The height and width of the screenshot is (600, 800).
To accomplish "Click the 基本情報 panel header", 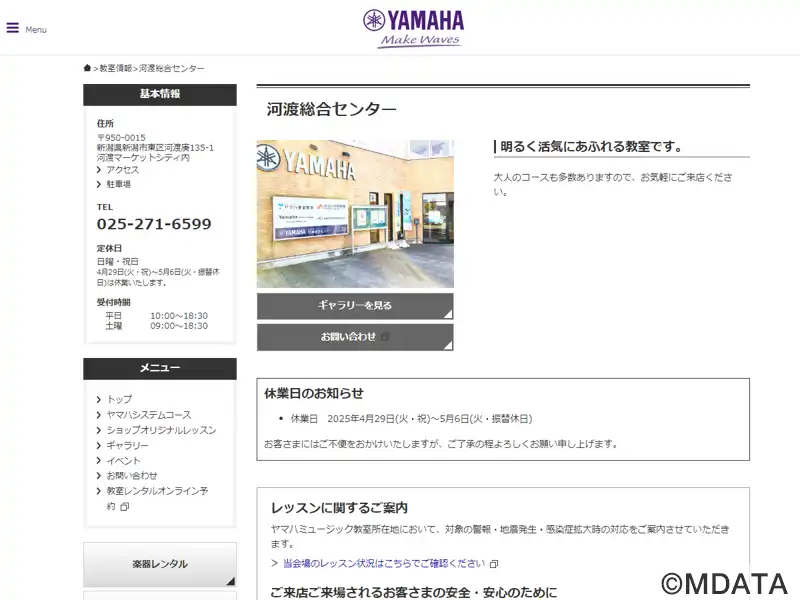I will 160,94.
